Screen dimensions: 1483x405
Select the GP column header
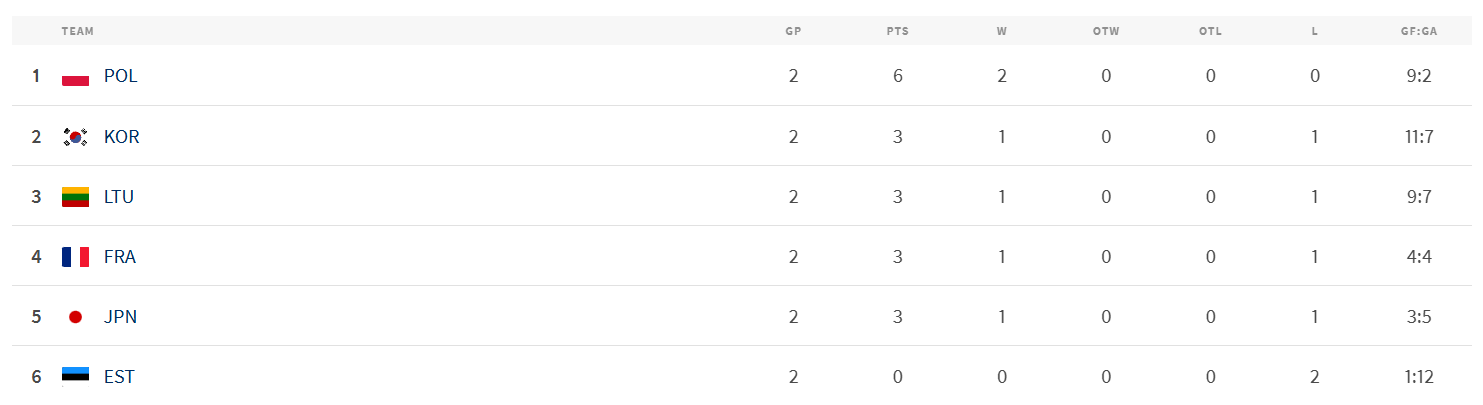click(793, 31)
